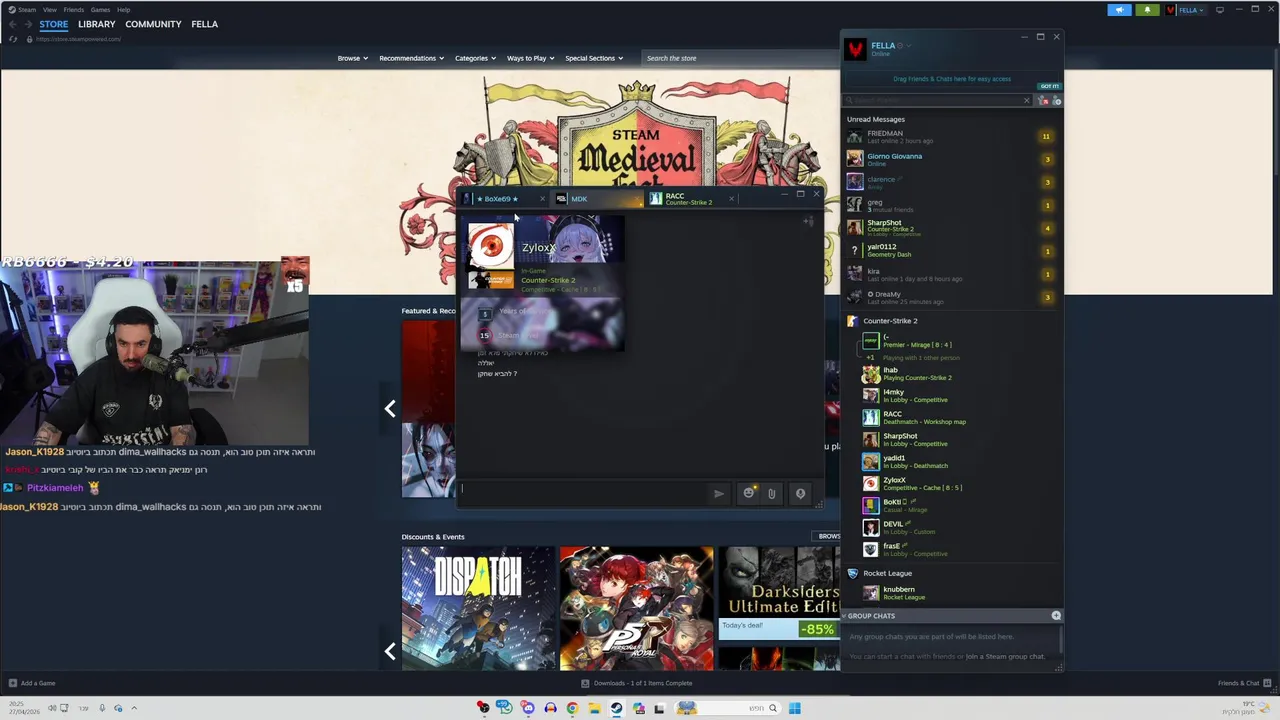This screenshot has width=1280, height=720.
Task: Click Join a Steam group chat link
Action: coord(1005,656)
